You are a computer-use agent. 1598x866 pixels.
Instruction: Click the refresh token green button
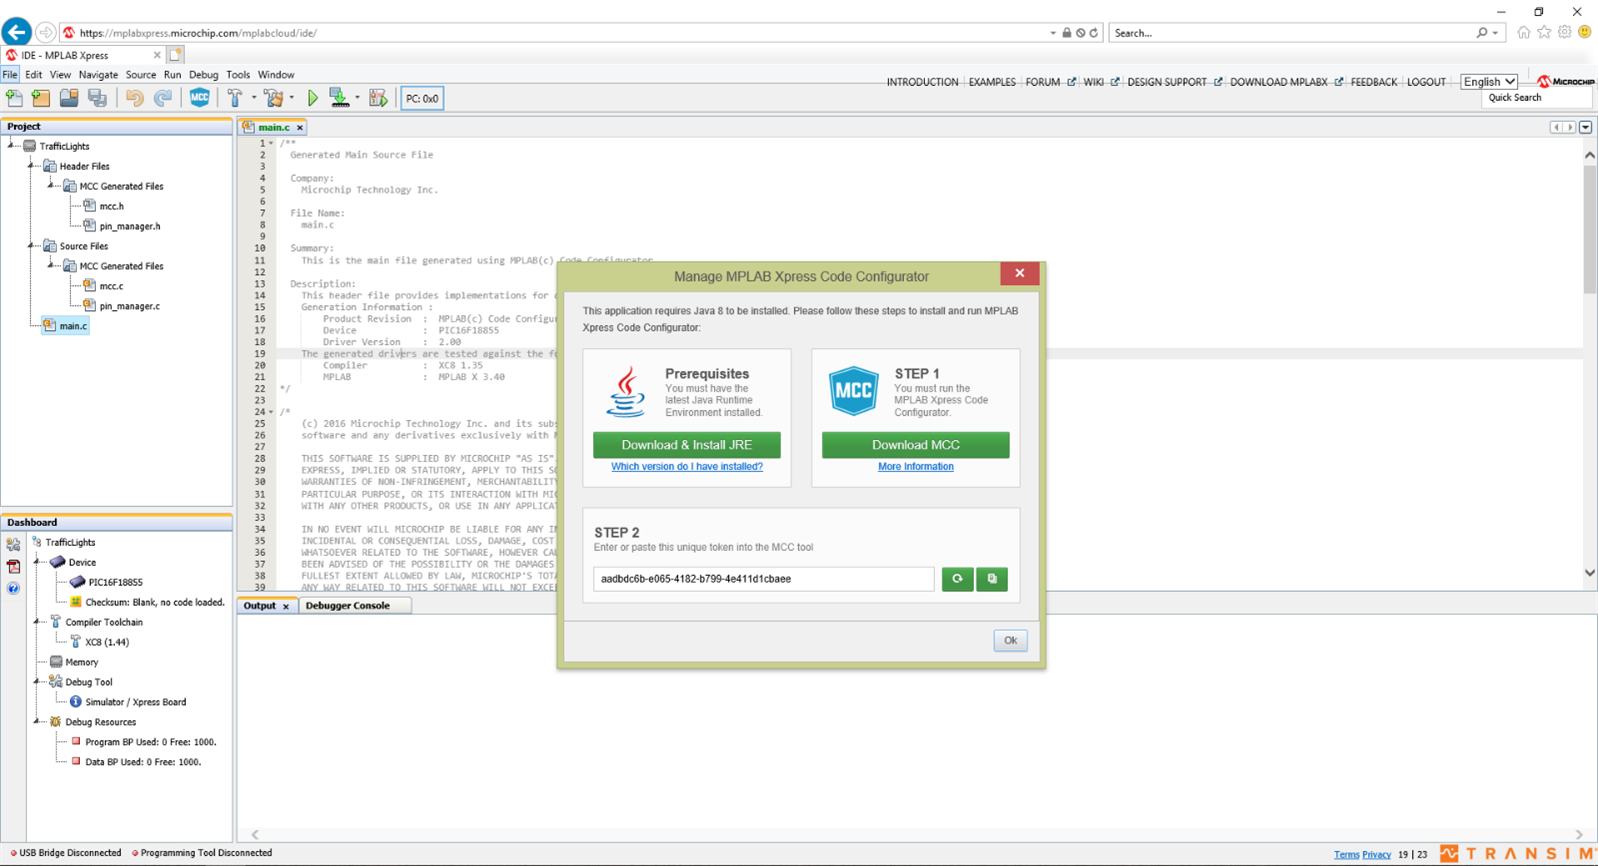[957, 579]
